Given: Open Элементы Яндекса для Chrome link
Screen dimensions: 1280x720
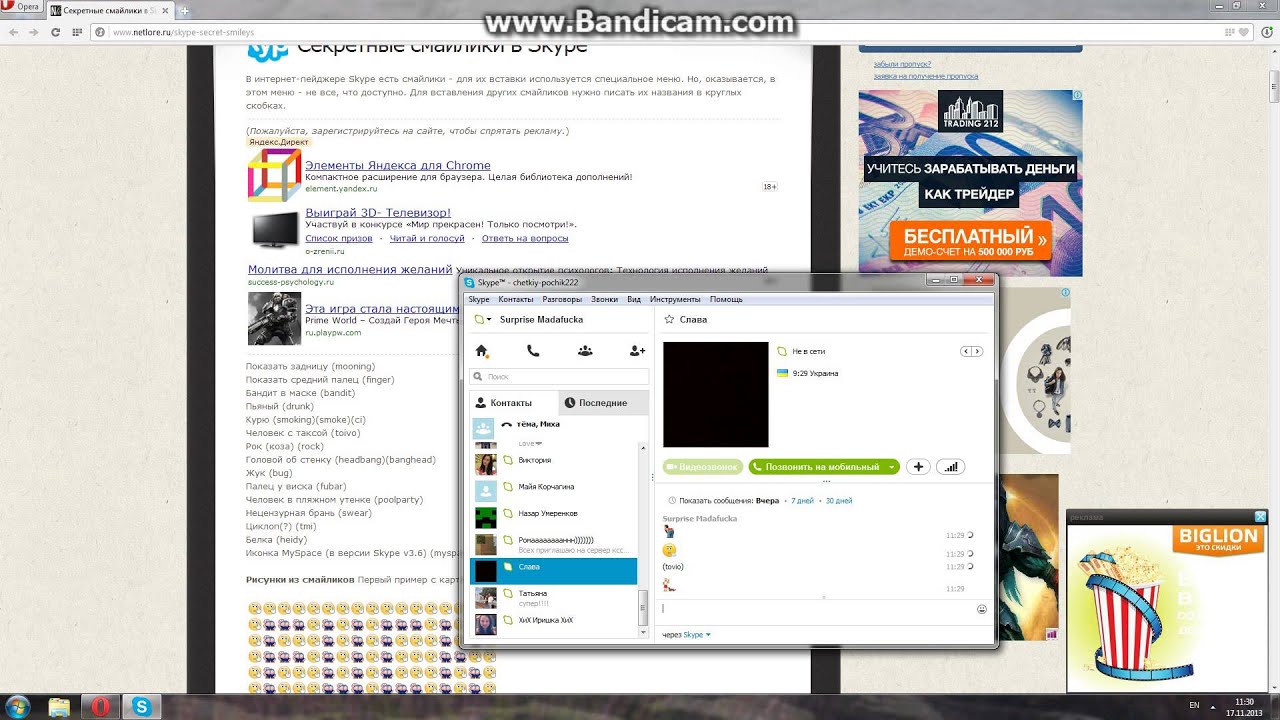Looking at the screenshot, I should (398, 165).
